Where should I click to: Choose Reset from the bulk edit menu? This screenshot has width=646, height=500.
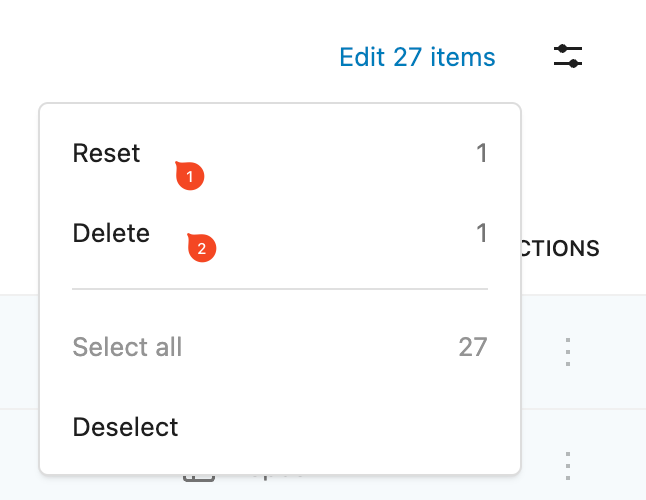[280, 153]
